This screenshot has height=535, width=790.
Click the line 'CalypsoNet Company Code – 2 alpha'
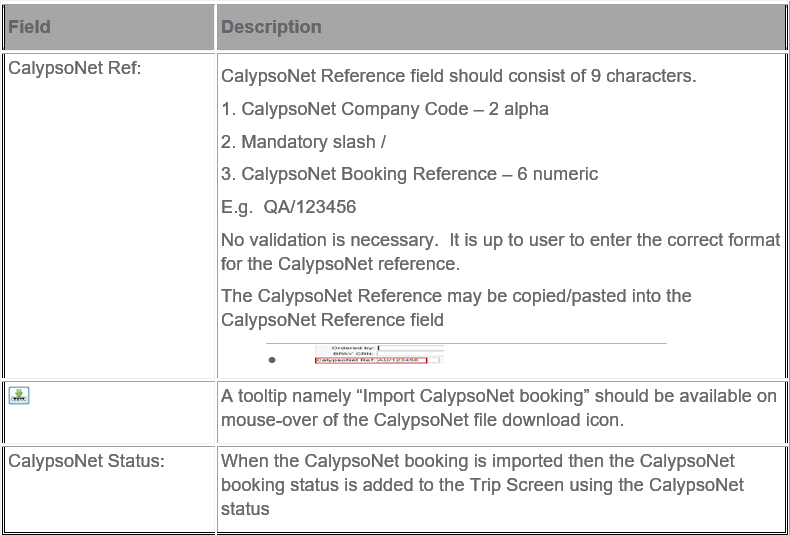click(x=385, y=109)
